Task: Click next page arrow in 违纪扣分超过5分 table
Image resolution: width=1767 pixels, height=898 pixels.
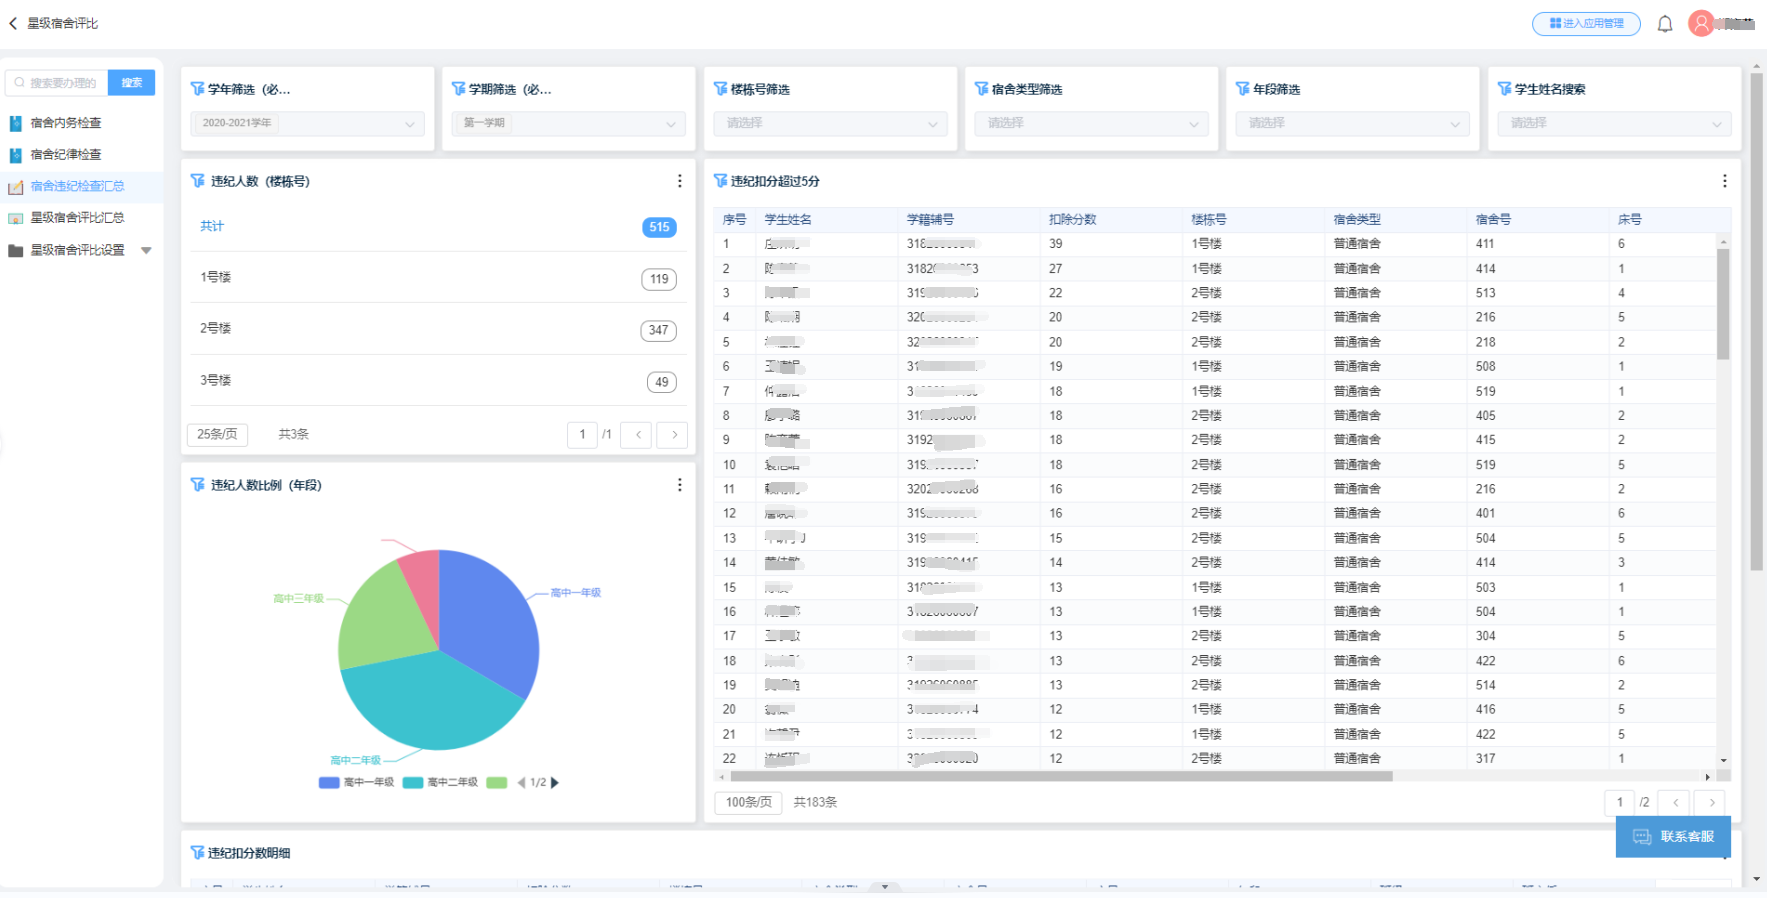Action: [x=1712, y=802]
